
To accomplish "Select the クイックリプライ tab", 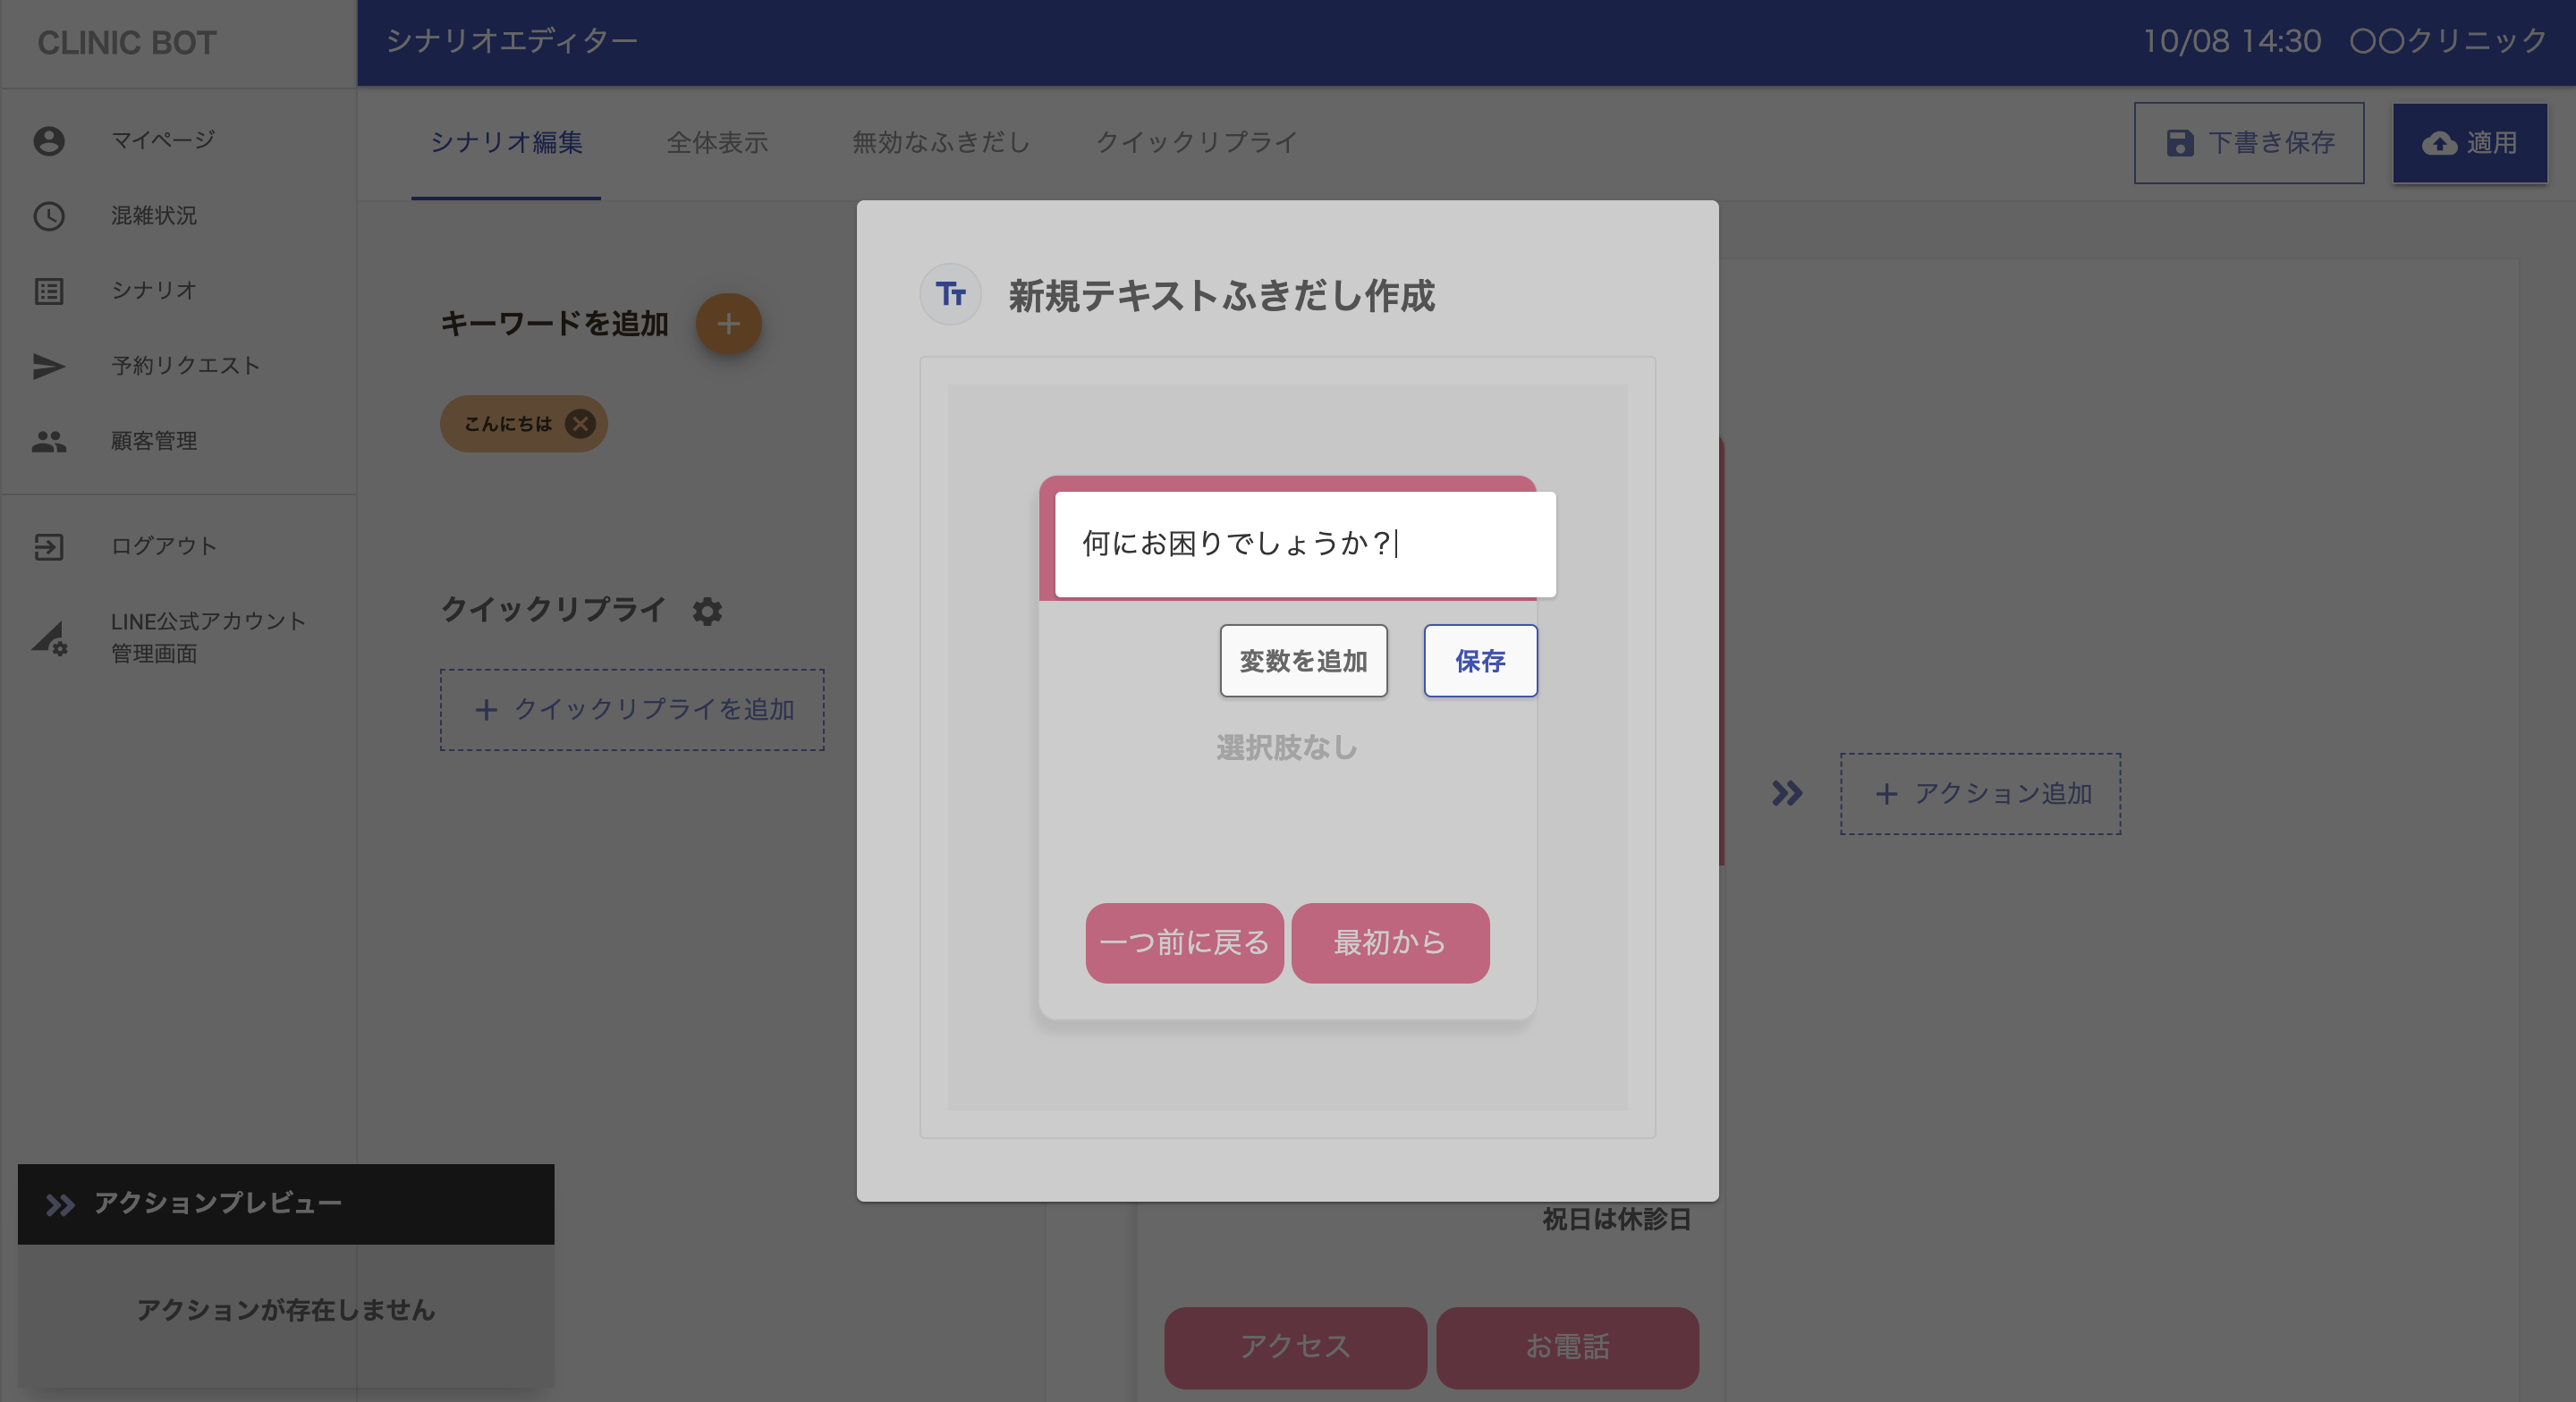I will tap(1196, 143).
